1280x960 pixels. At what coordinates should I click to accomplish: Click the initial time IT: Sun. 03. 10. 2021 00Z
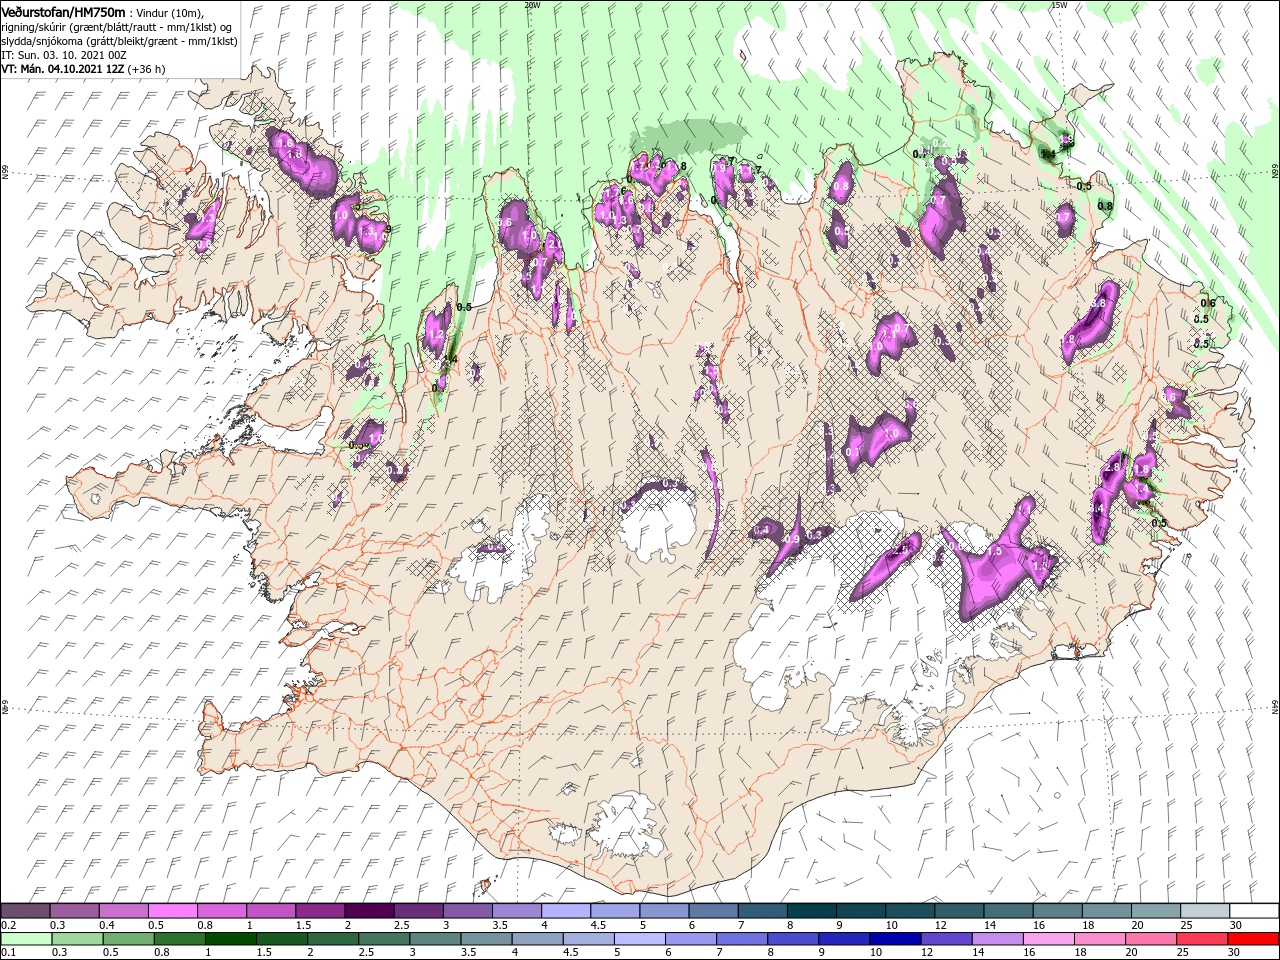pyautogui.click(x=65, y=54)
